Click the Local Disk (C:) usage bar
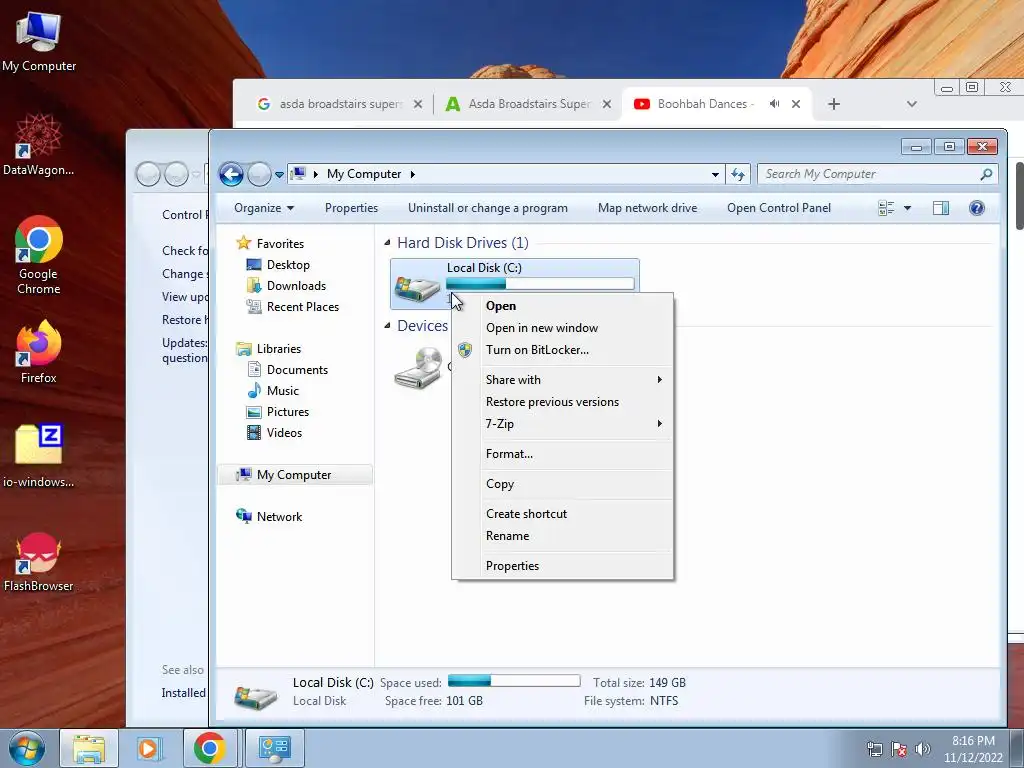 coord(540,283)
